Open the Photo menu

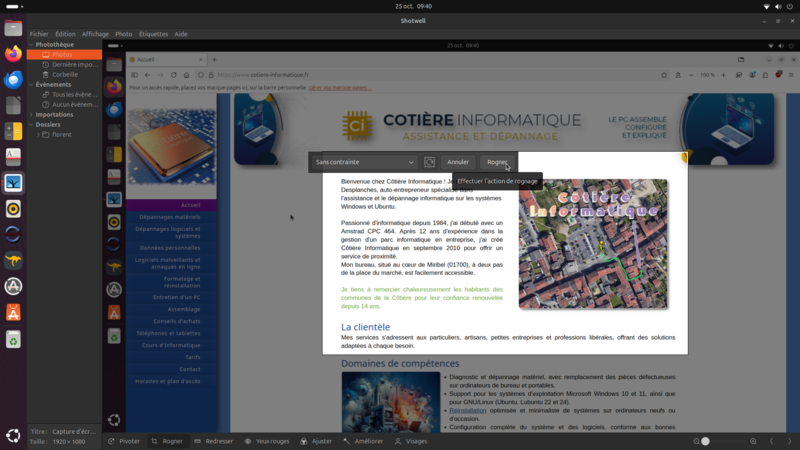point(123,34)
